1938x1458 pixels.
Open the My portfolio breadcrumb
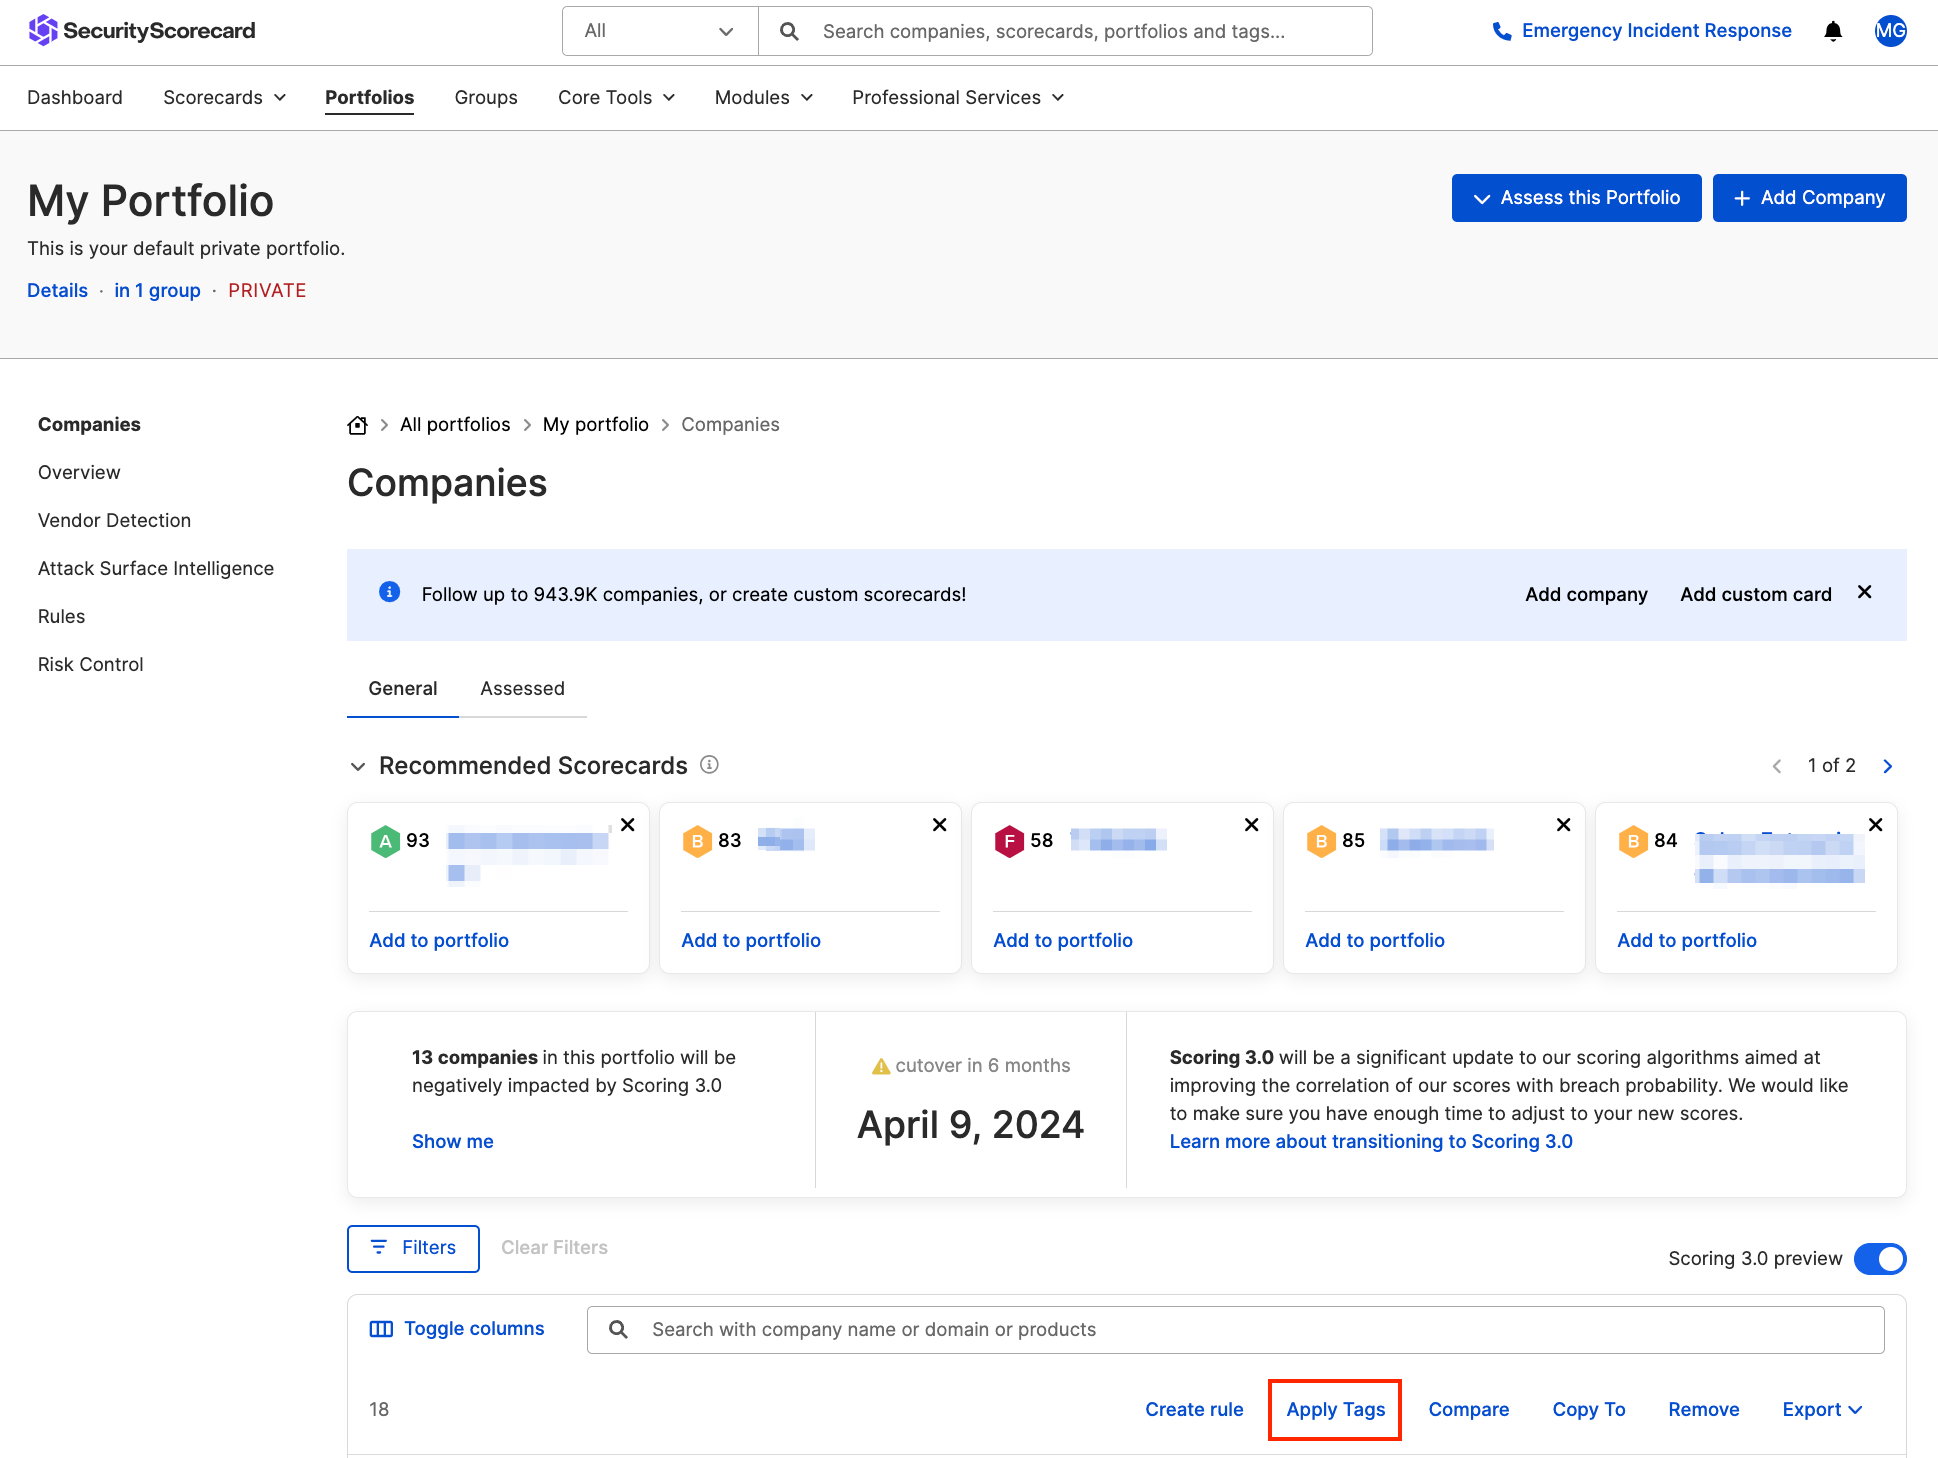click(596, 425)
